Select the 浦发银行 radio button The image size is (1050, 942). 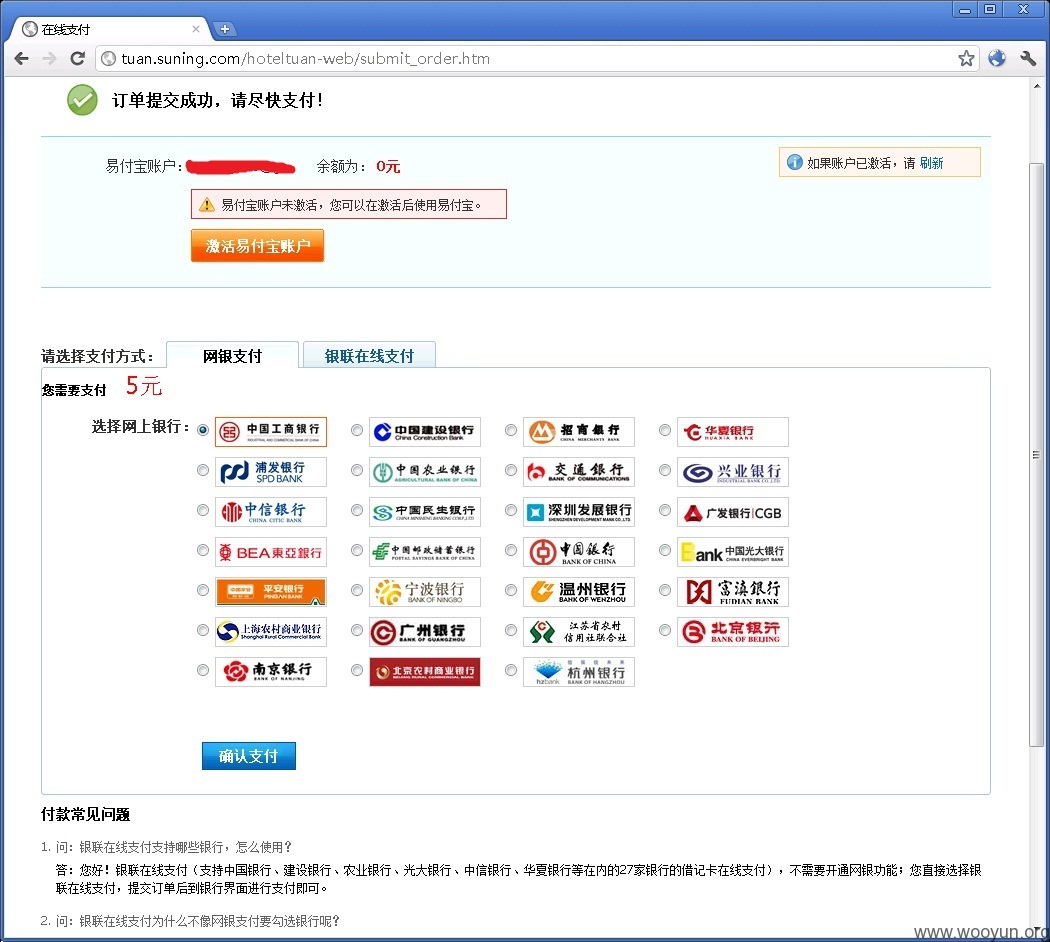(203, 470)
